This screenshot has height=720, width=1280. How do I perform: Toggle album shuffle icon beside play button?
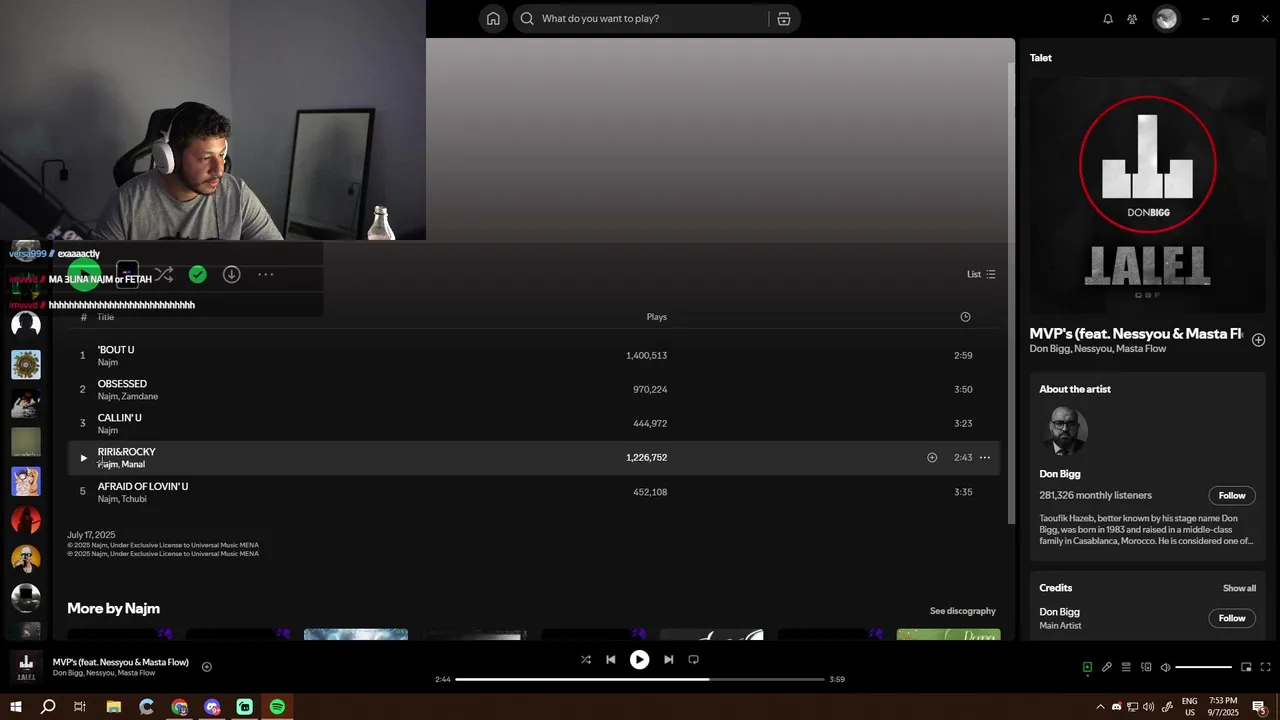click(164, 274)
